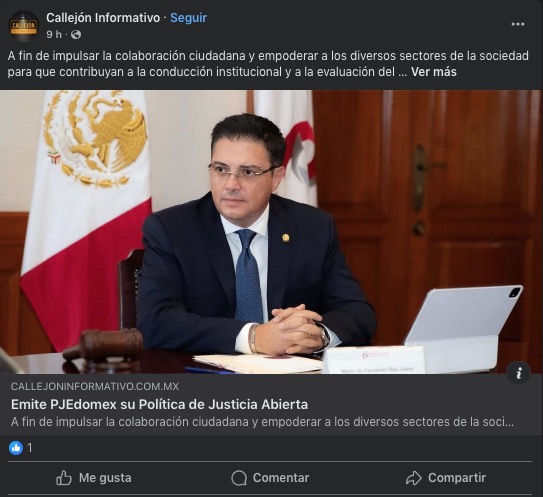
Task: View reaction count of 1
Action: point(30,448)
